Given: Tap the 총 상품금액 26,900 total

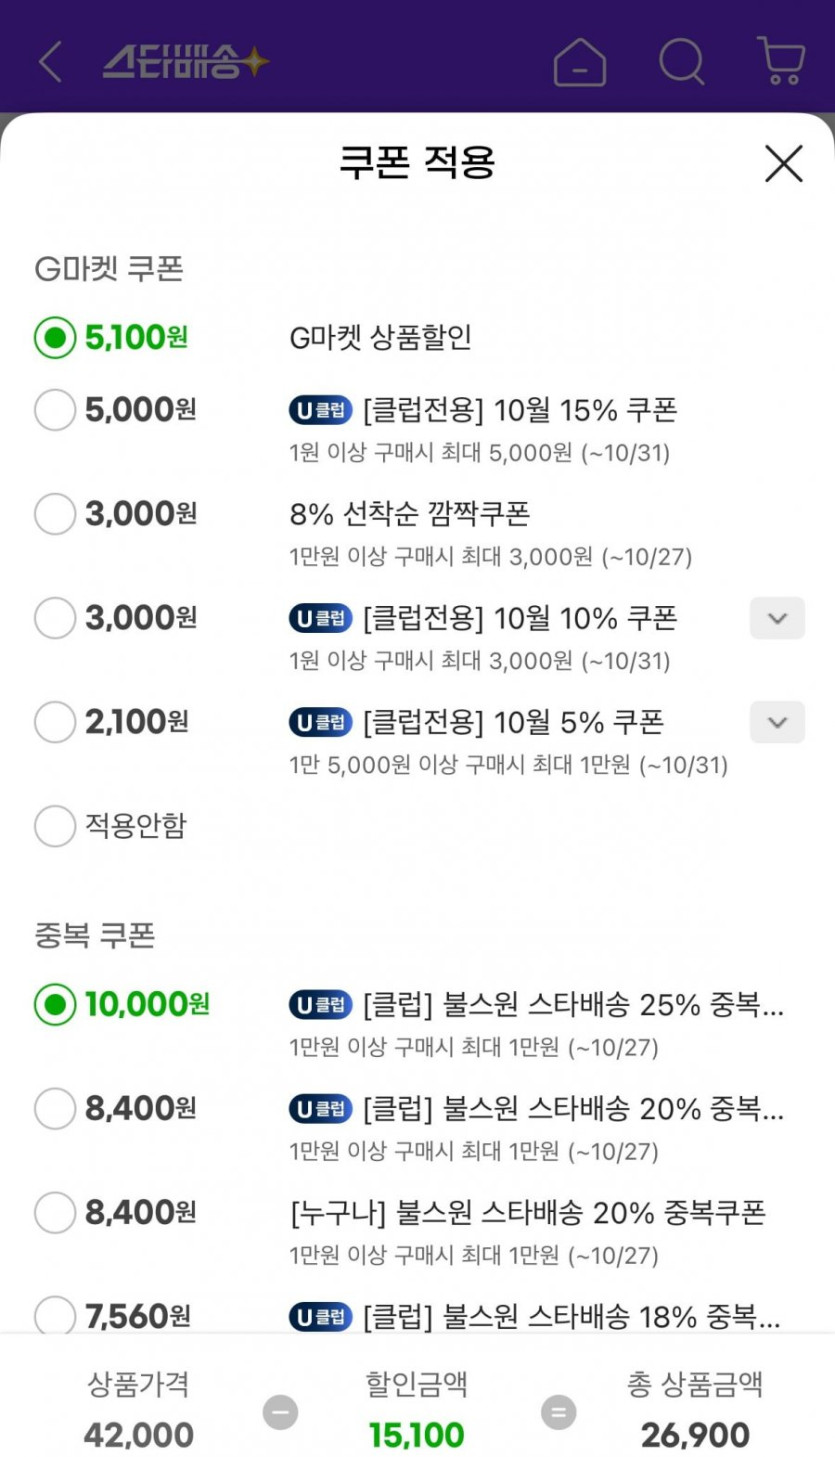Looking at the screenshot, I should (695, 1435).
